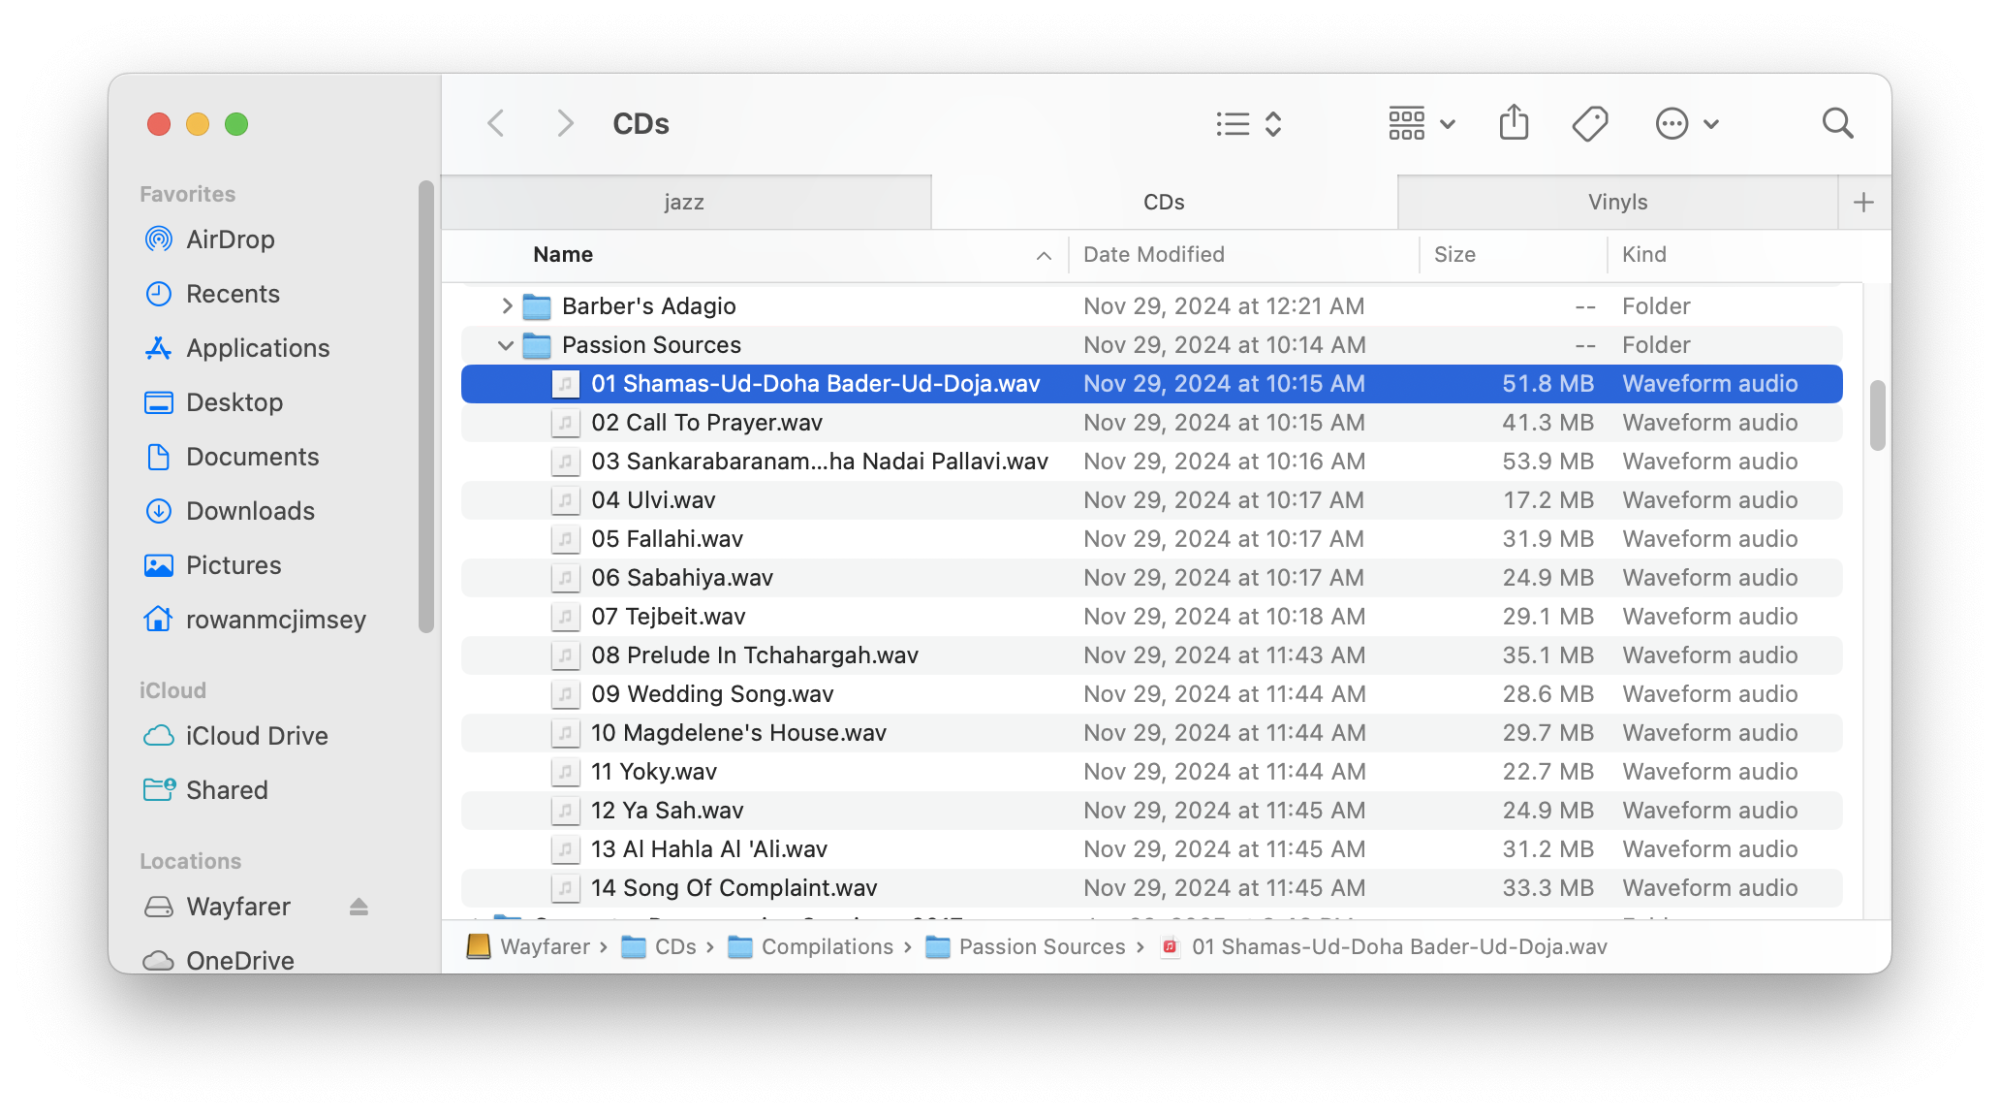The width and height of the screenshot is (2000, 1117).
Task: Open Pictures from the sidebar
Action: click(x=233, y=565)
